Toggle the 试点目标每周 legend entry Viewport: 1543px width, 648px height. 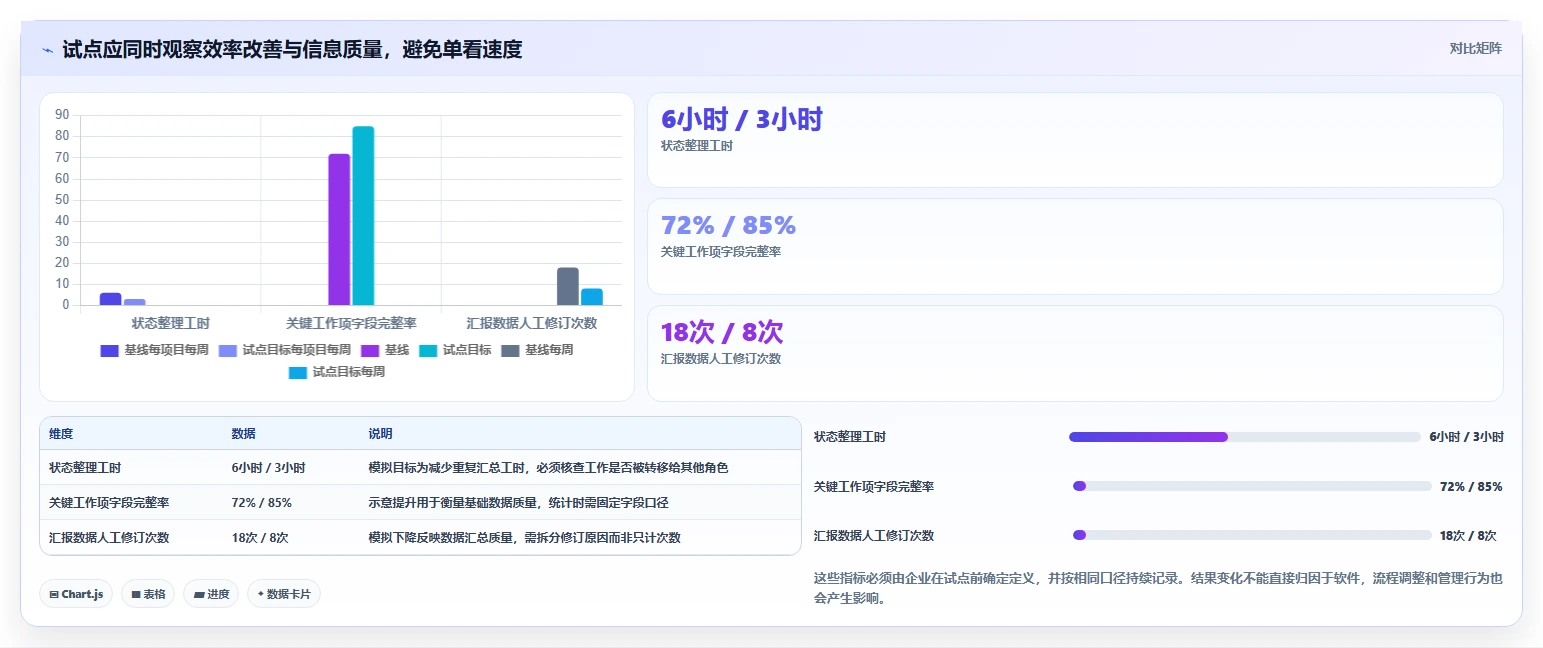[337, 372]
